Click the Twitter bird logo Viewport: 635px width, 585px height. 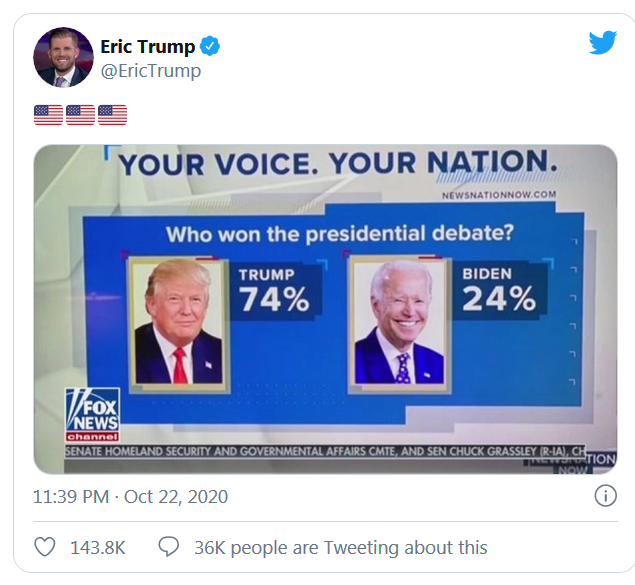pos(602,42)
